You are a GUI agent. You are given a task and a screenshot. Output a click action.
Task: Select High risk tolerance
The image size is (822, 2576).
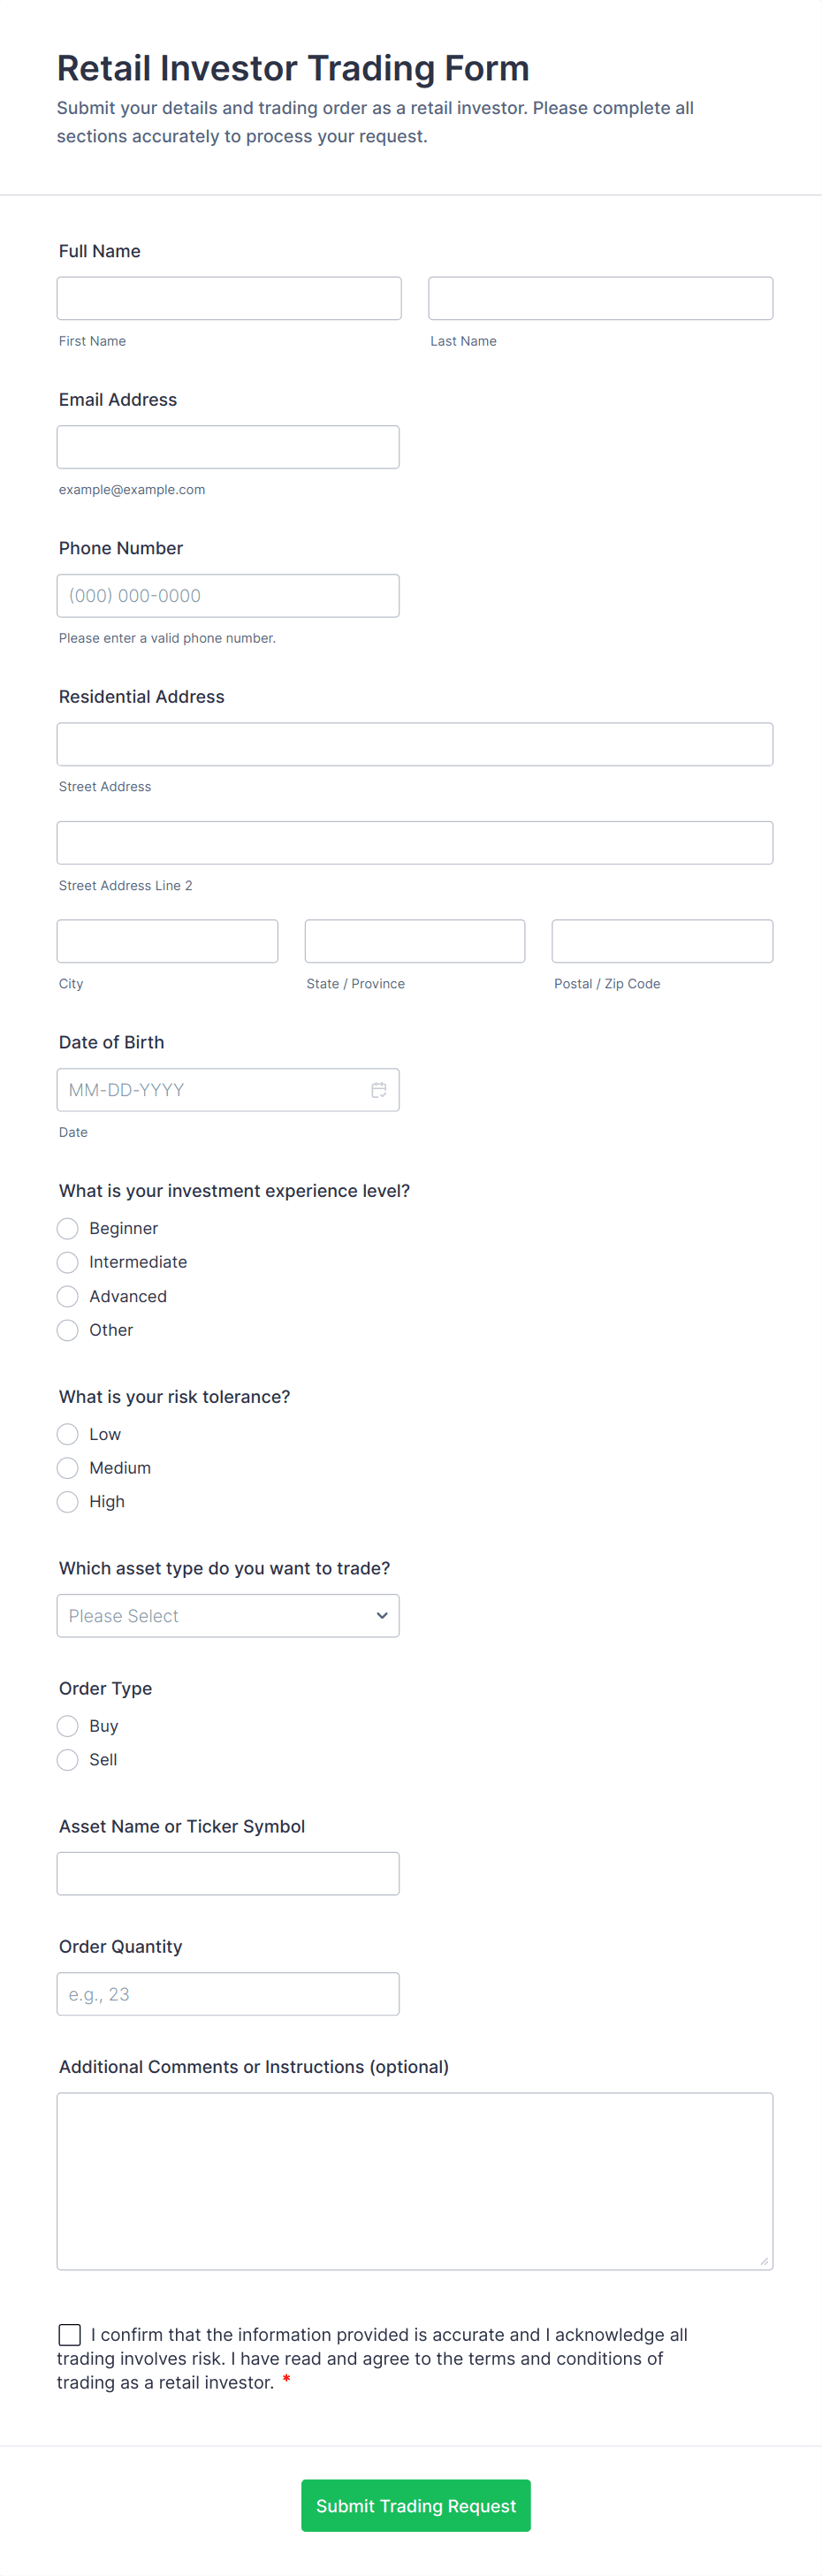pyautogui.click(x=68, y=1502)
